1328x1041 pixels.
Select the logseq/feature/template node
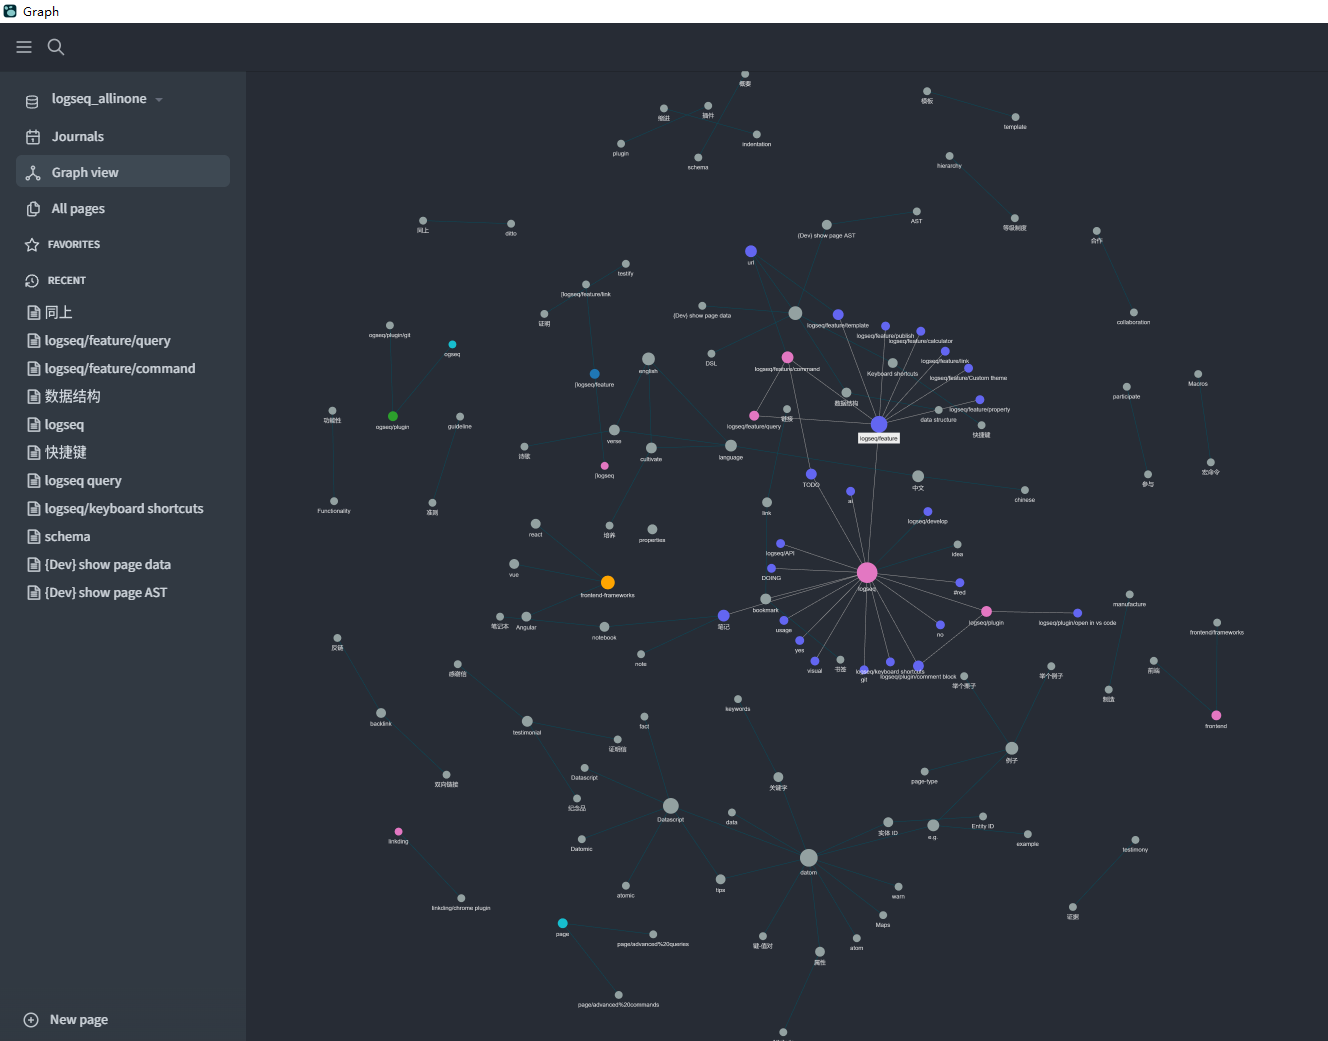(x=838, y=314)
